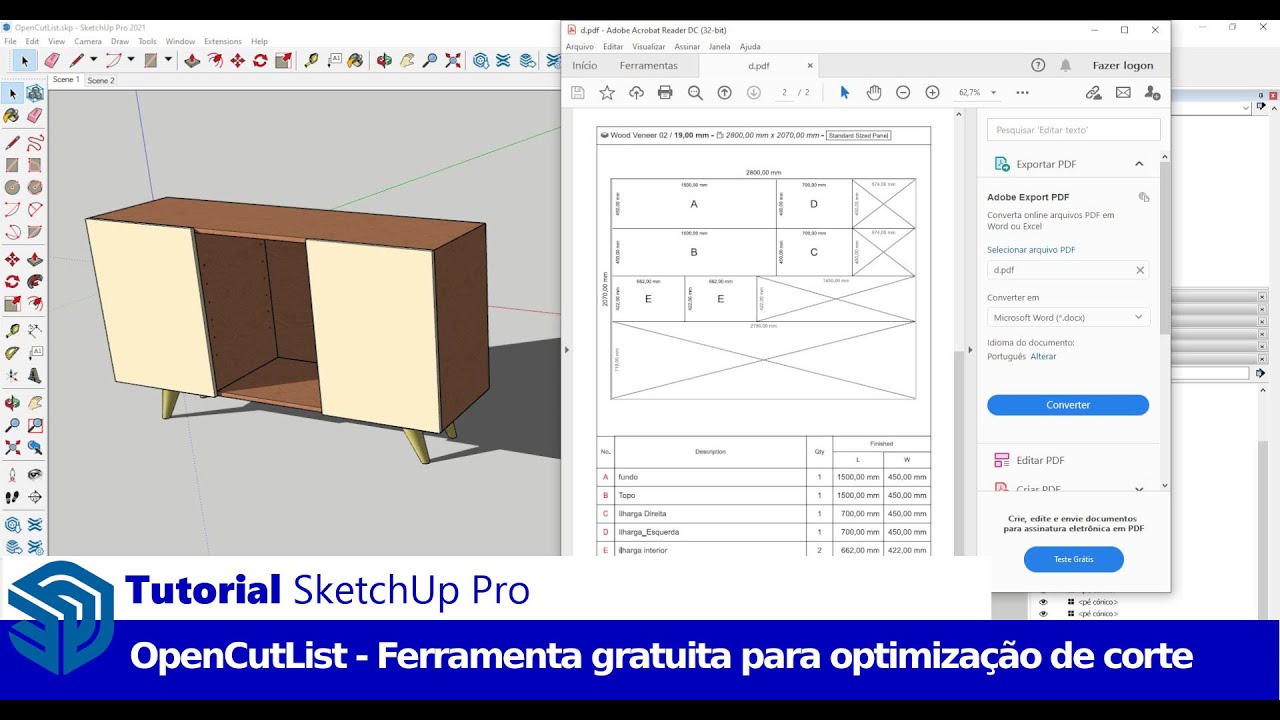Activate the selection arrow tool in Acrobat
1280x720 pixels.
click(x=844, y=92)
